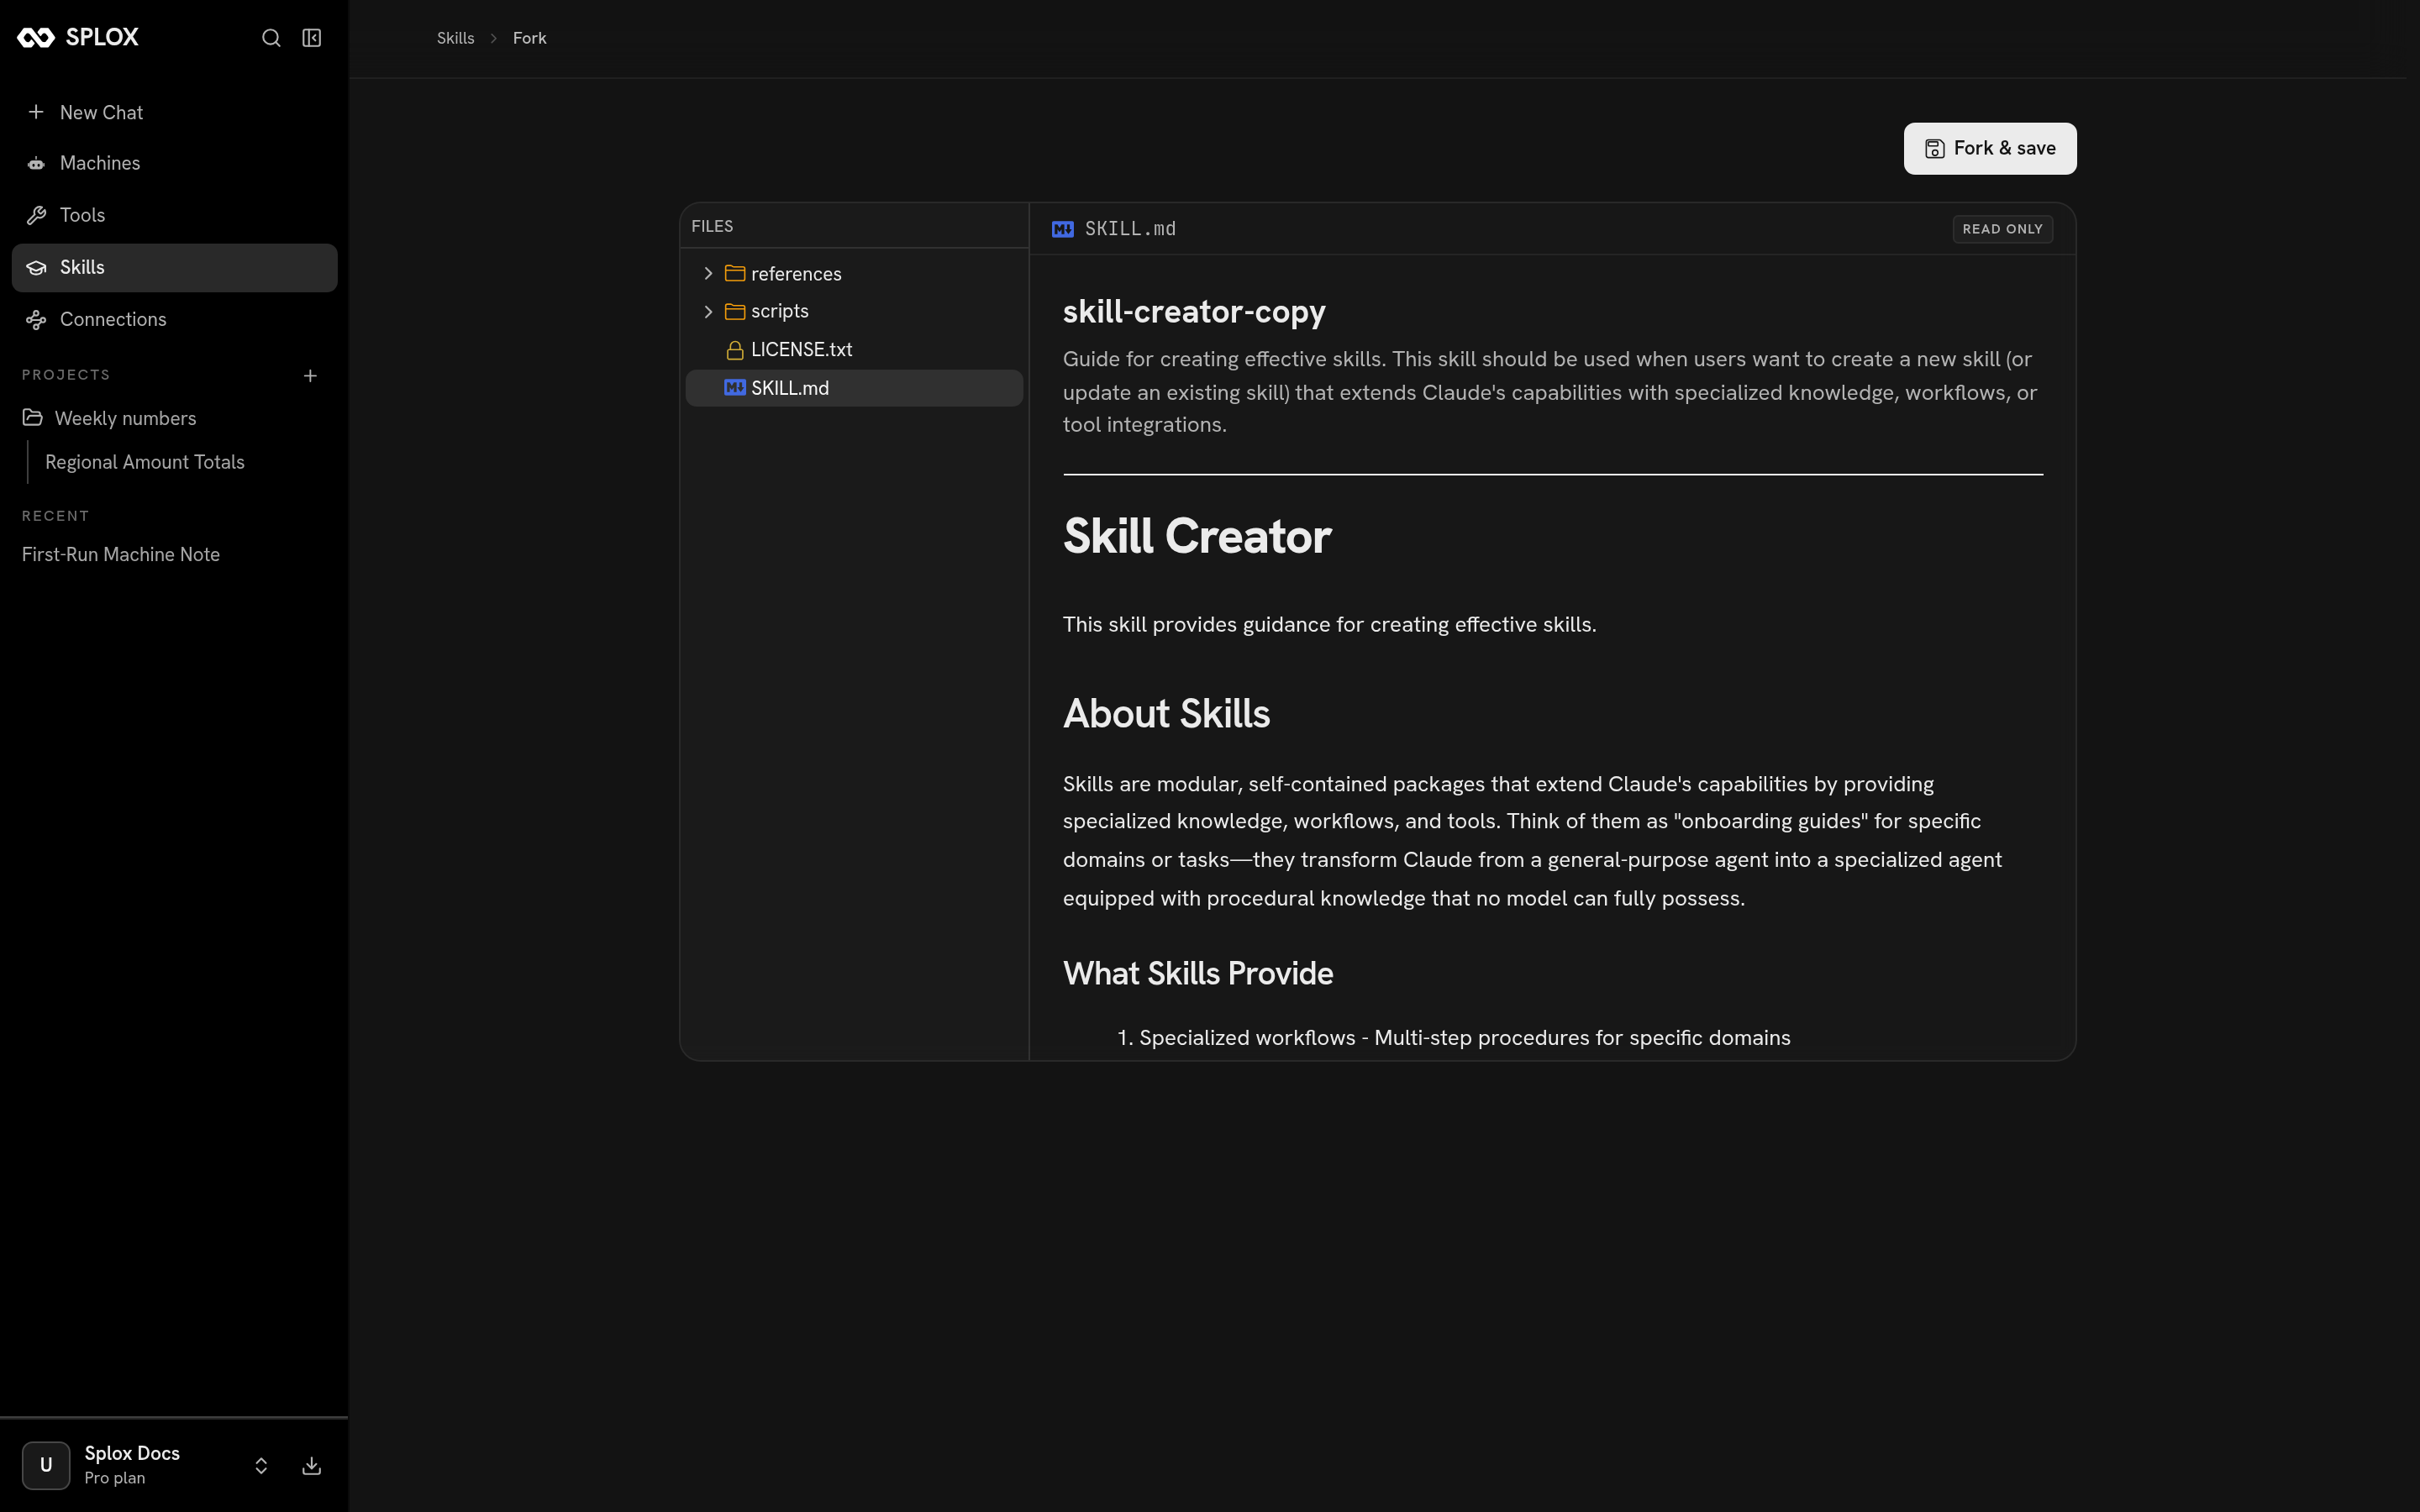Click the What Skills Provide heading
Viewport: 2420px width, 1512px height.
(1198, 973)
